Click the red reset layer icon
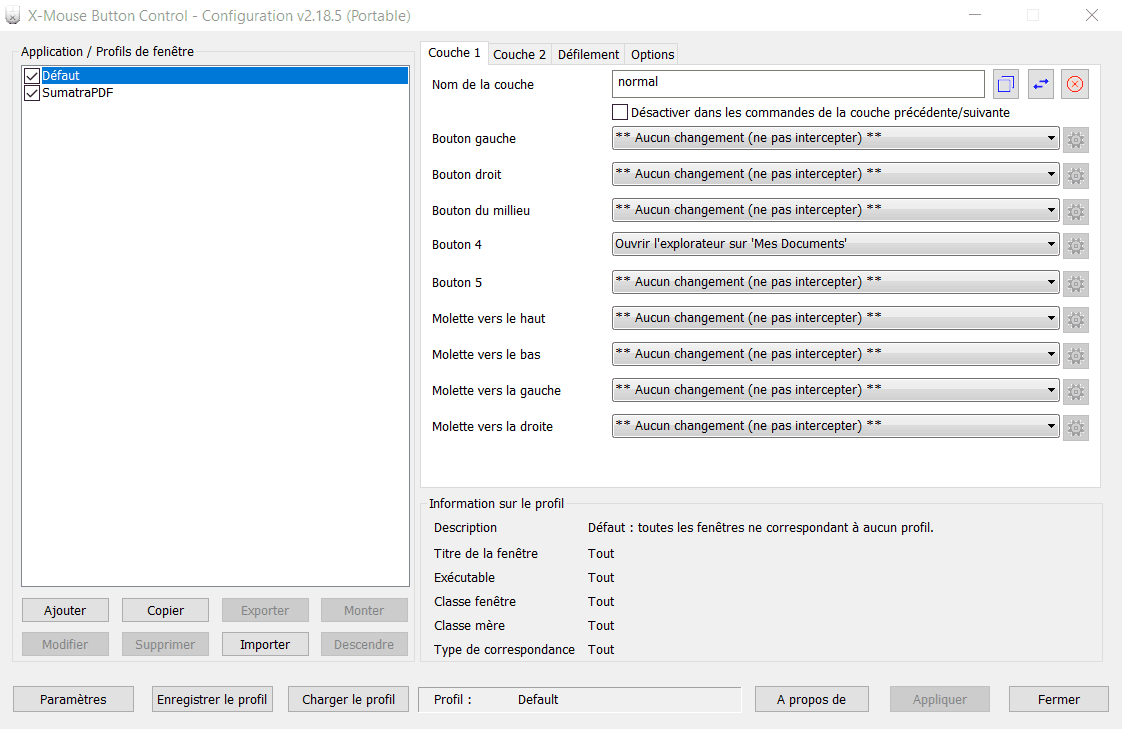Screen dimensions: 1122x729 [1075, 85]
